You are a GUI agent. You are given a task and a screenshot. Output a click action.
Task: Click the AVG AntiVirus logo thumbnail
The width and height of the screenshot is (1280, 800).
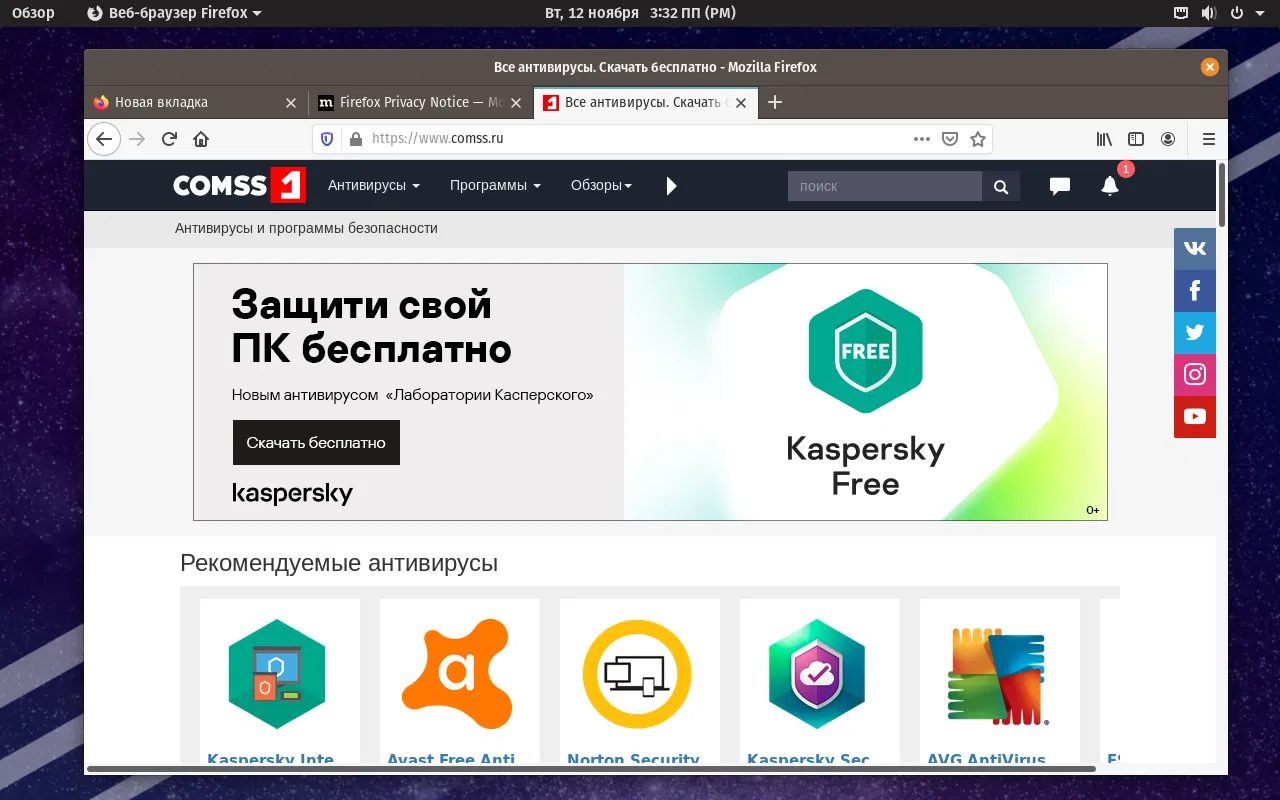pyautogui.click(x=998, y=675)
